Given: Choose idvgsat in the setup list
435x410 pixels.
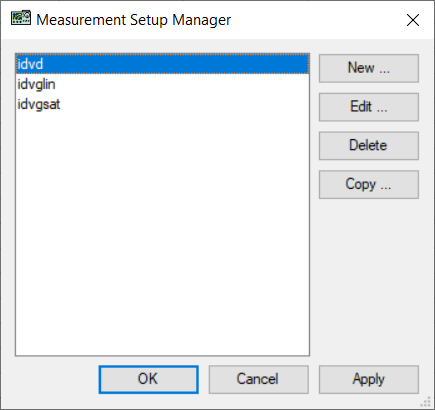Looking at the screenshot, I should (162, 104).
